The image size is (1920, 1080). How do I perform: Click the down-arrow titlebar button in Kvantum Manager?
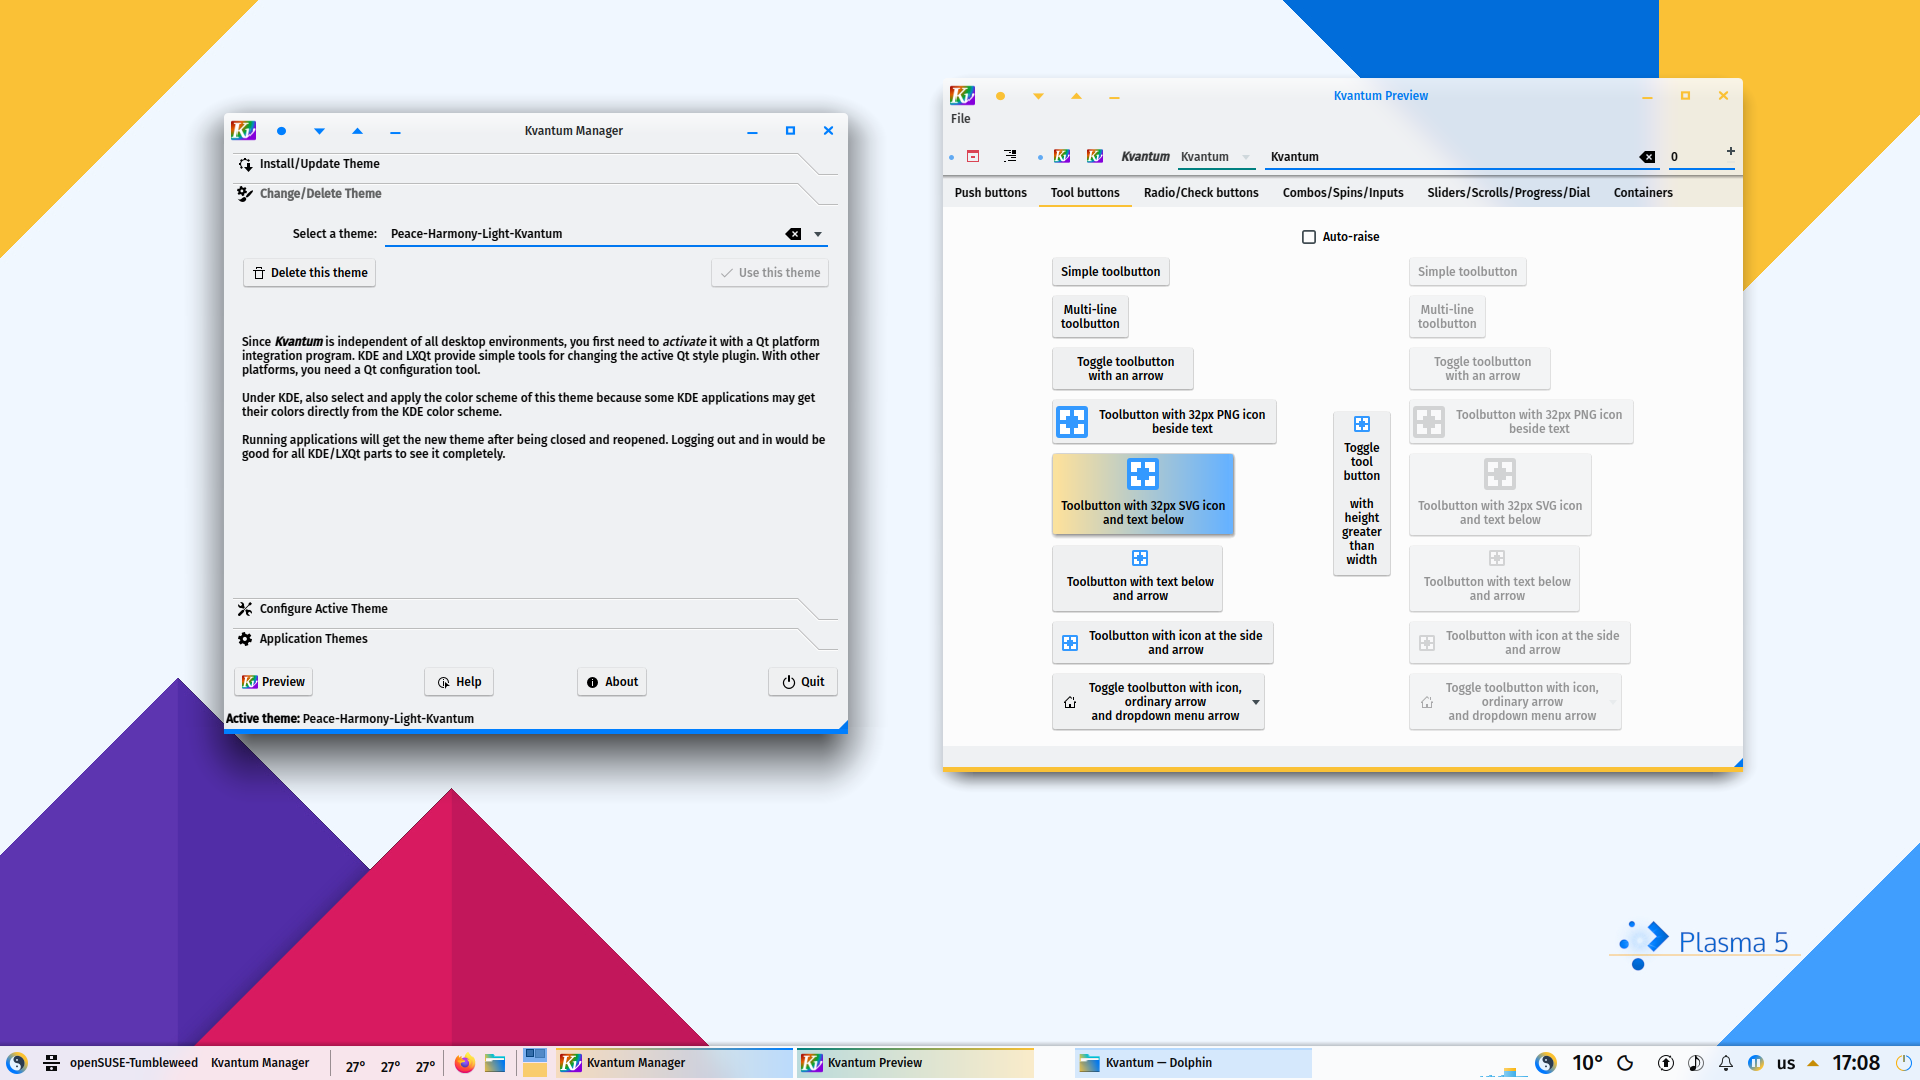pos(319,131)
